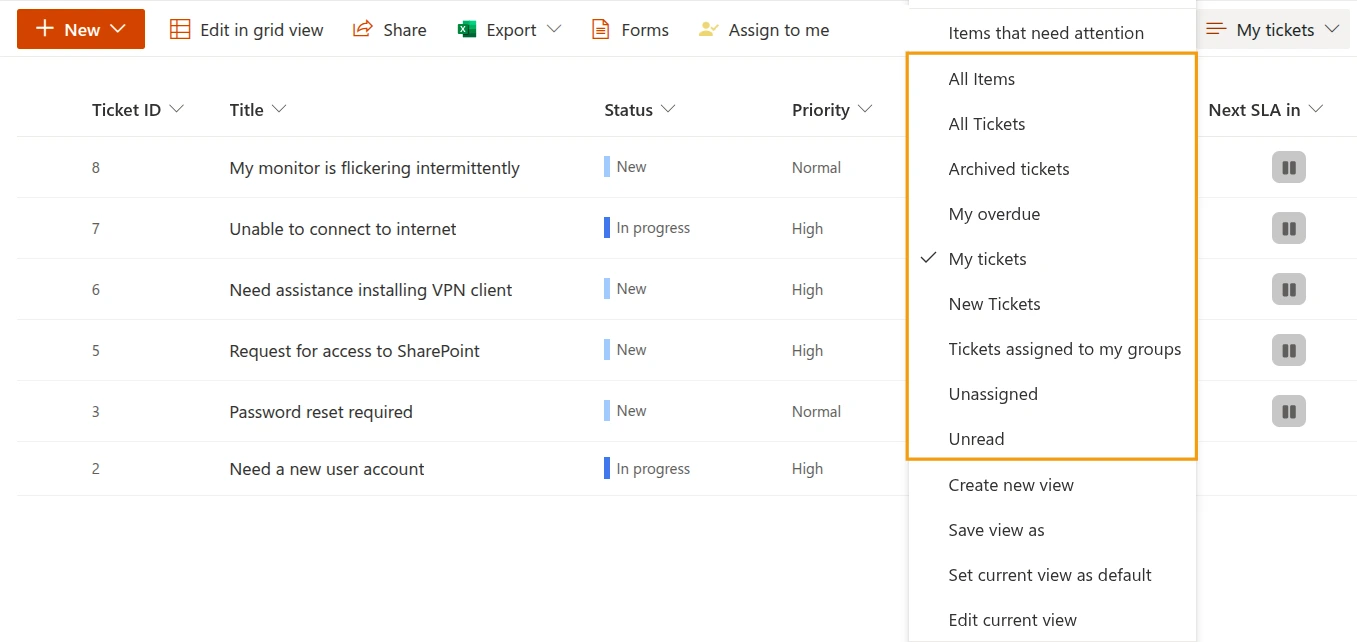Switch to the Archived tickets view
This screenshot has width=1357, height=642.
[1008, 169]
